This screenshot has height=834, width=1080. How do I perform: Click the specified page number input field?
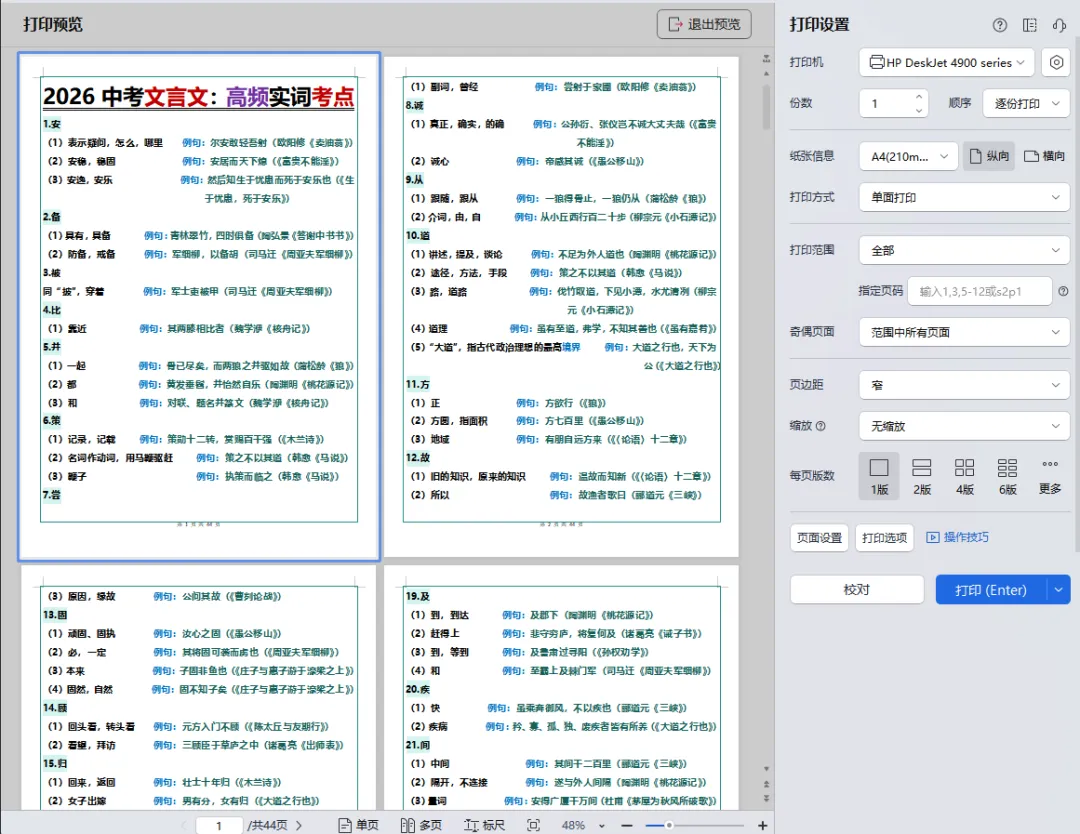tap(979, 291)
